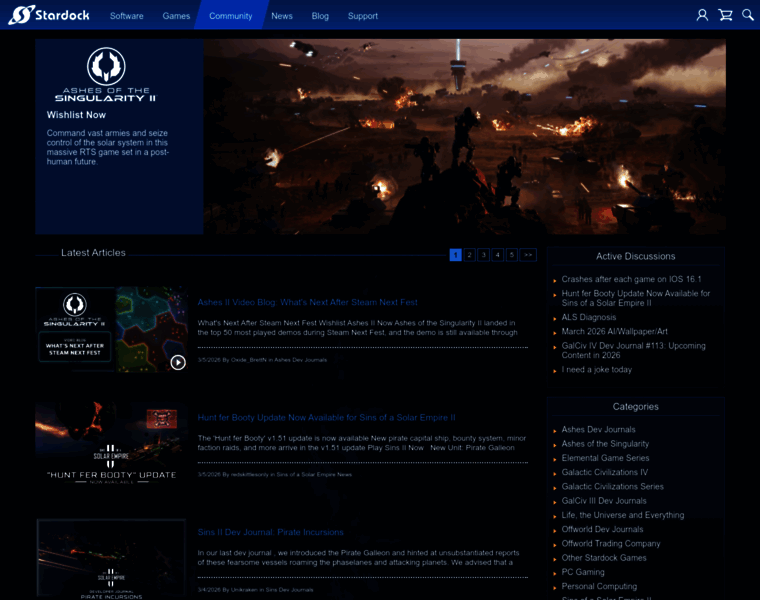The width and height of the screenshot is (760, 600).
Task: Open the Support menu item
Action: tap(363, 16)
